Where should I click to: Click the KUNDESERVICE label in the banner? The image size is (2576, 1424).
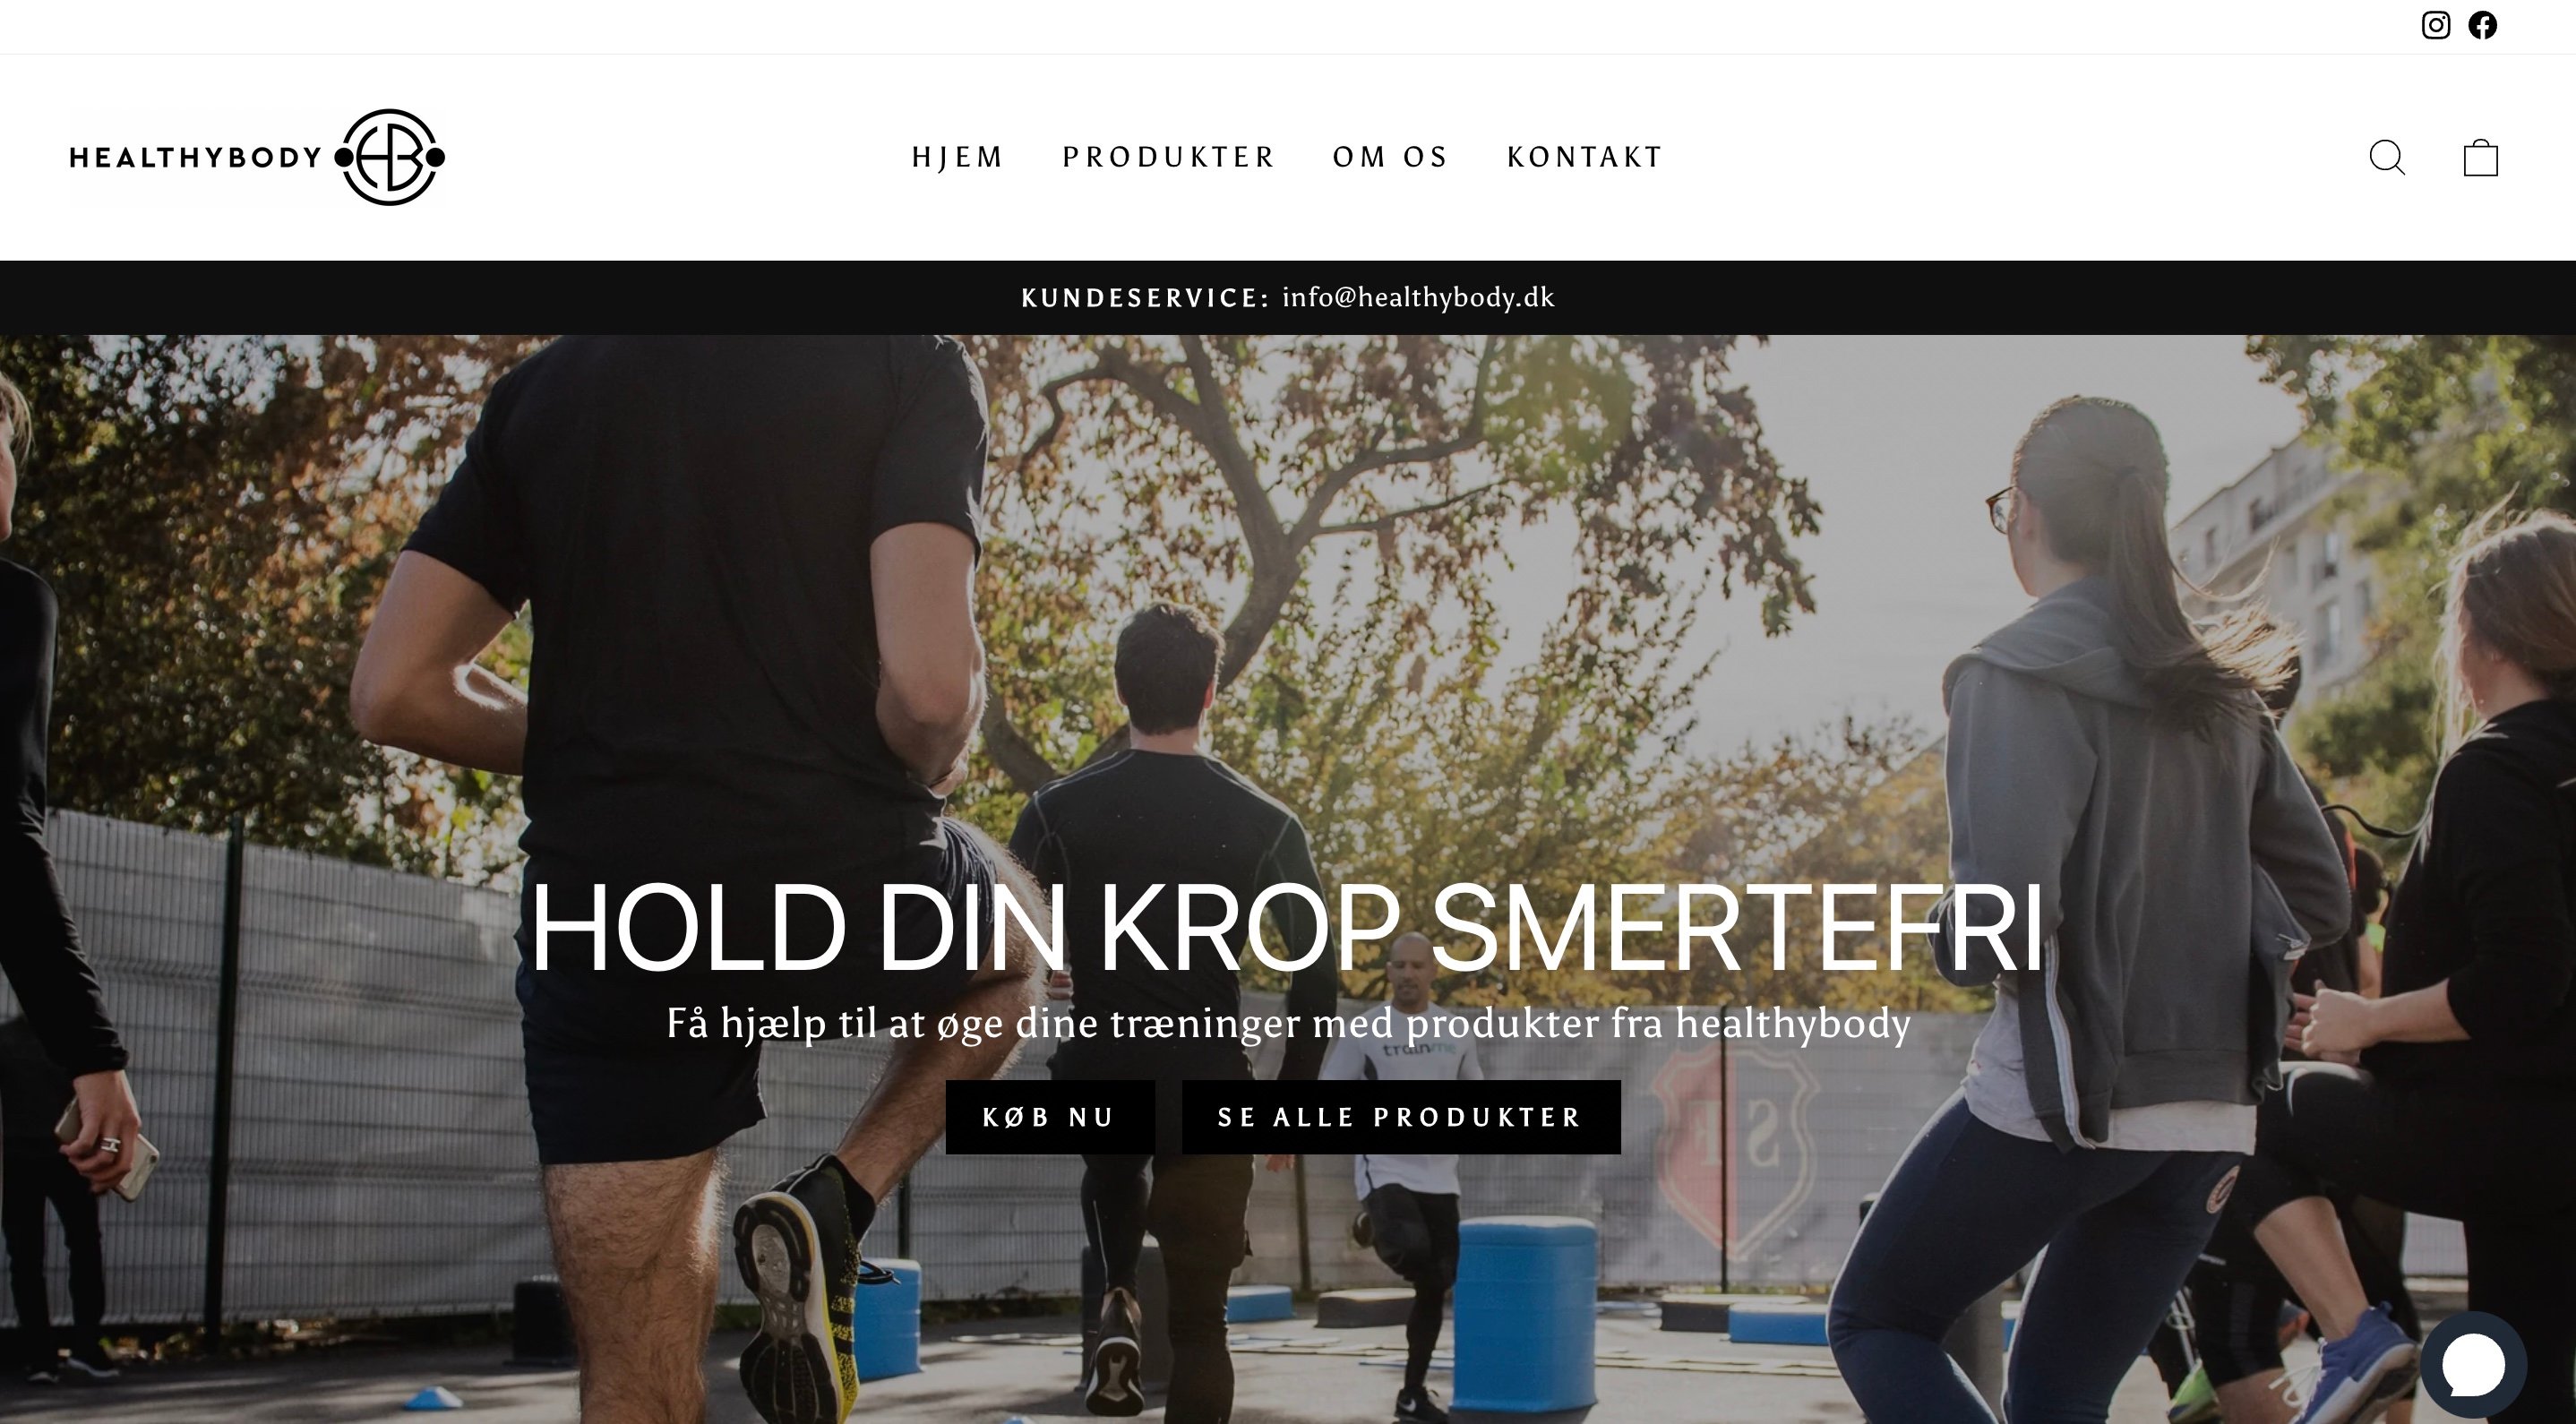pos(1144,298)
